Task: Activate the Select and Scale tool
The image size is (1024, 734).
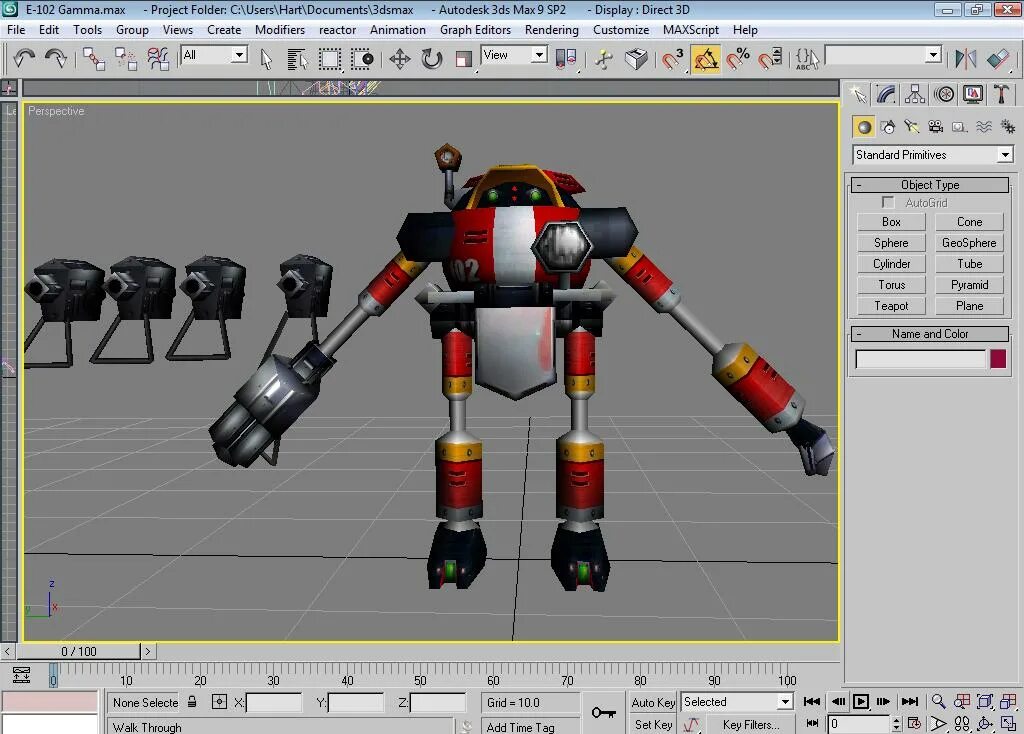Action: 463,59
